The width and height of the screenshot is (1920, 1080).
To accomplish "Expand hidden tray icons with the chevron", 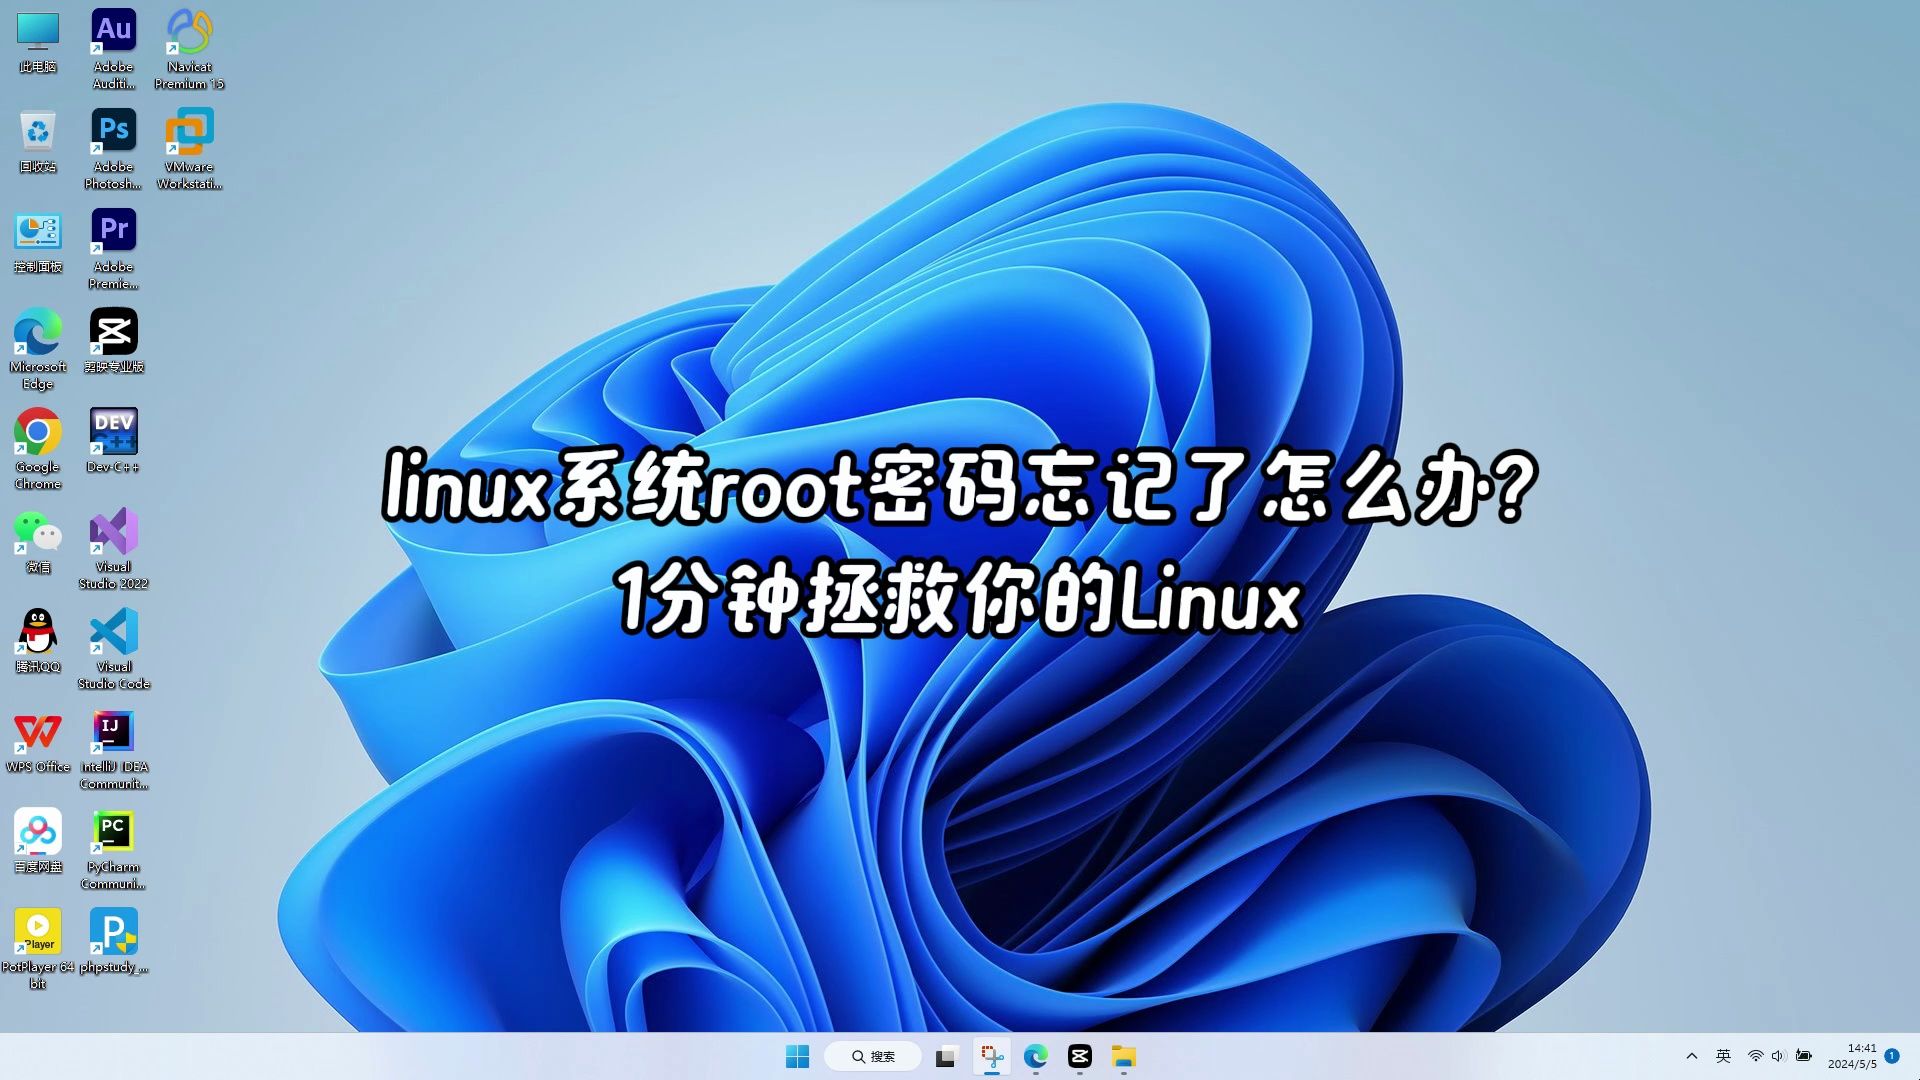I will [1691, 1056].
